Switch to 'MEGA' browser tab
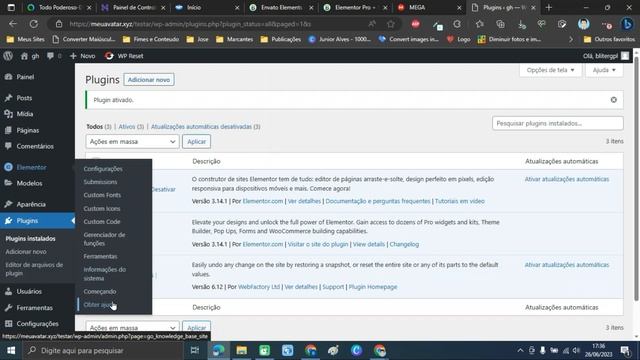Screen dimensions: 640x360 [x=429, y=7]
